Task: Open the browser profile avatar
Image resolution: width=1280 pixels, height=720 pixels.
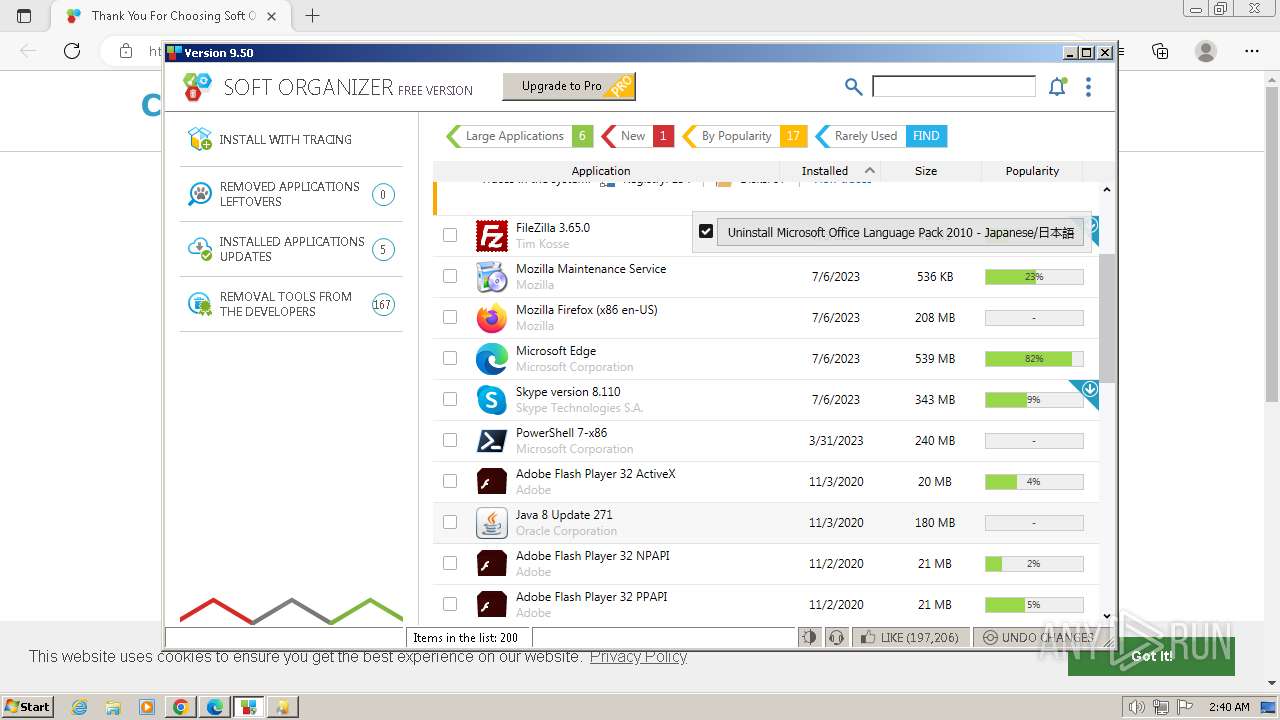Action: point(1206,51)
